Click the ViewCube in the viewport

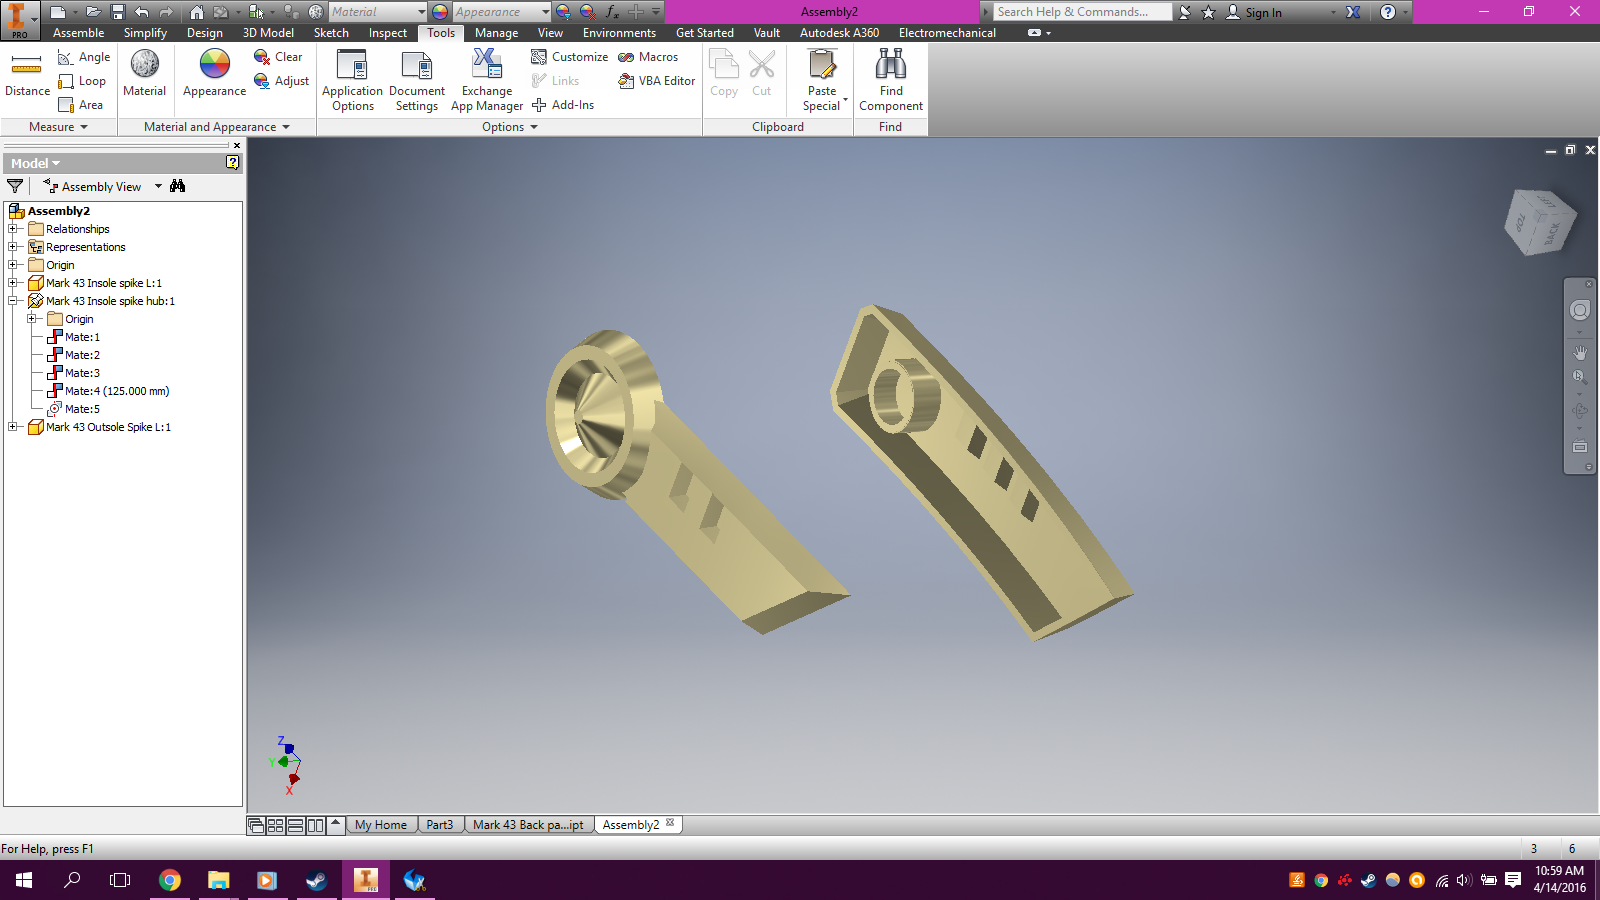pos(1539,222)
